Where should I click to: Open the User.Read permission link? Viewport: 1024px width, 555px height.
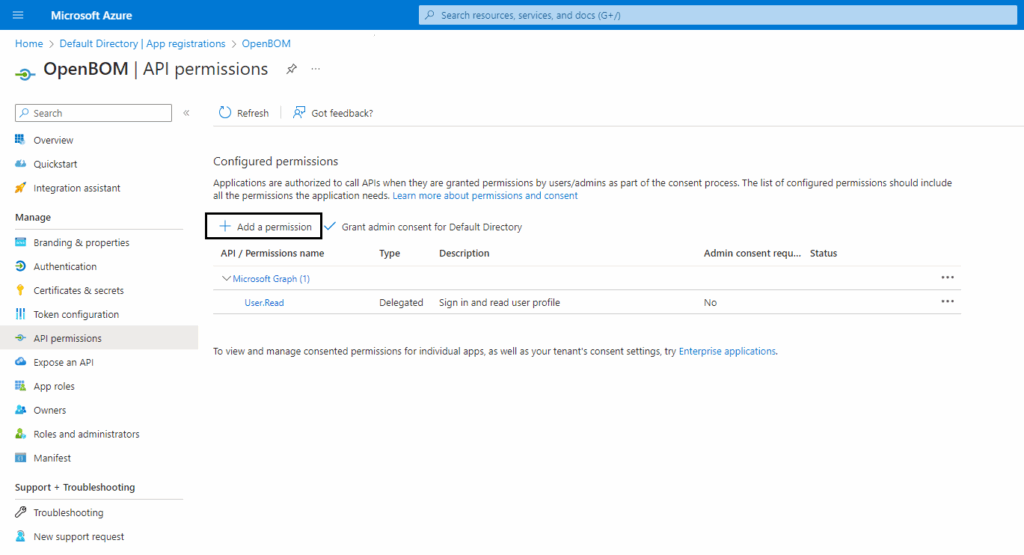tap(264, 302)
